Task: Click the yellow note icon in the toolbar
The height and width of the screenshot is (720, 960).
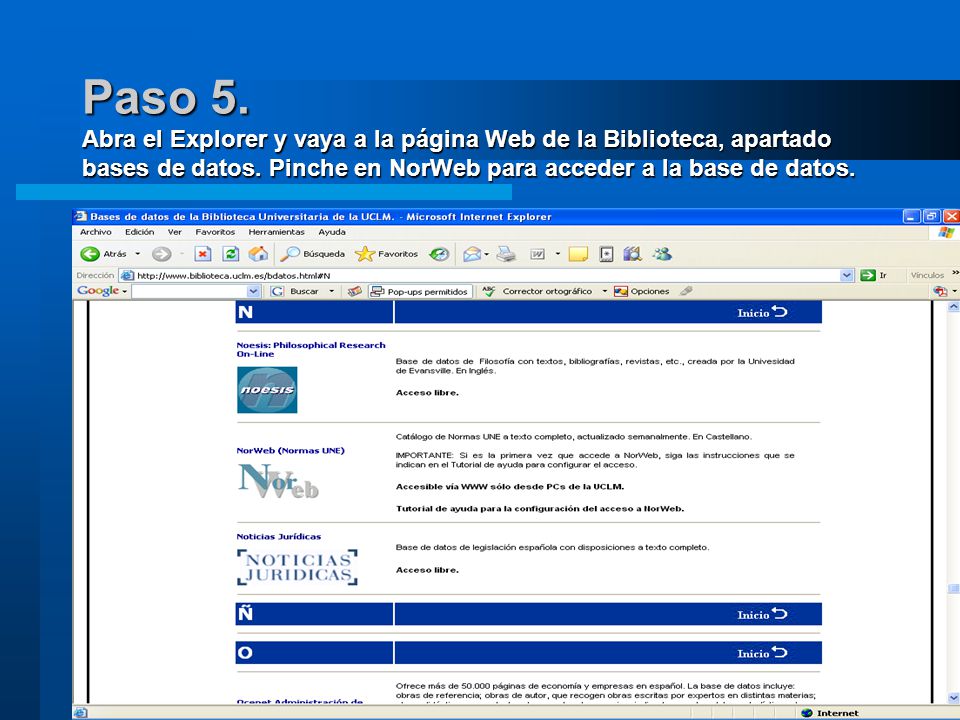Action: pos(578,253)
